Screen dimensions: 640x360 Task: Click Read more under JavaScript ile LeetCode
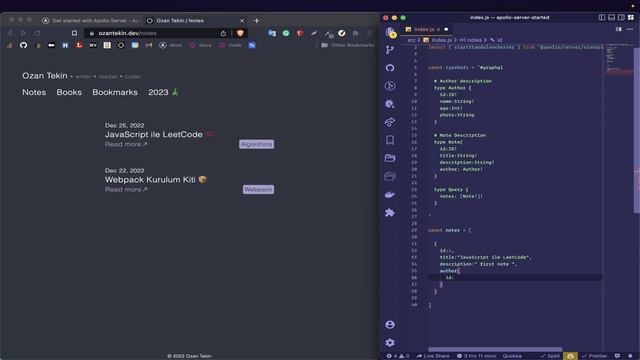(126, 144)
